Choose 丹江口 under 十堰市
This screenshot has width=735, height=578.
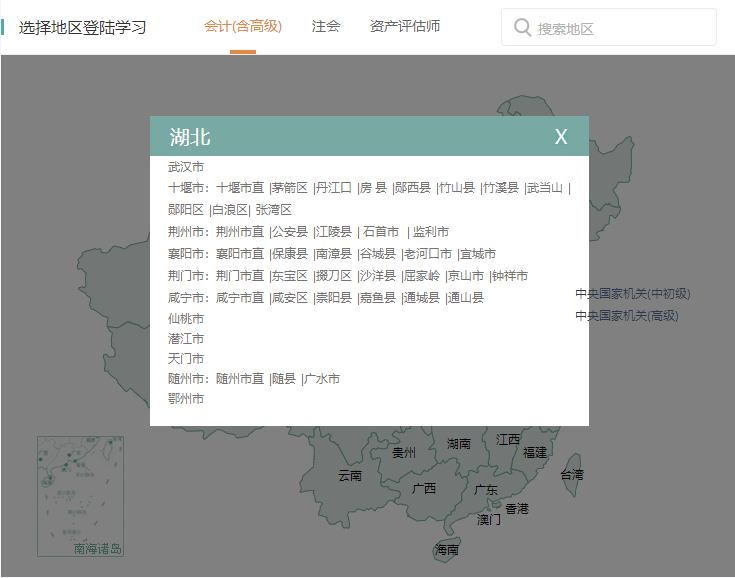click(x=334, y=188)
